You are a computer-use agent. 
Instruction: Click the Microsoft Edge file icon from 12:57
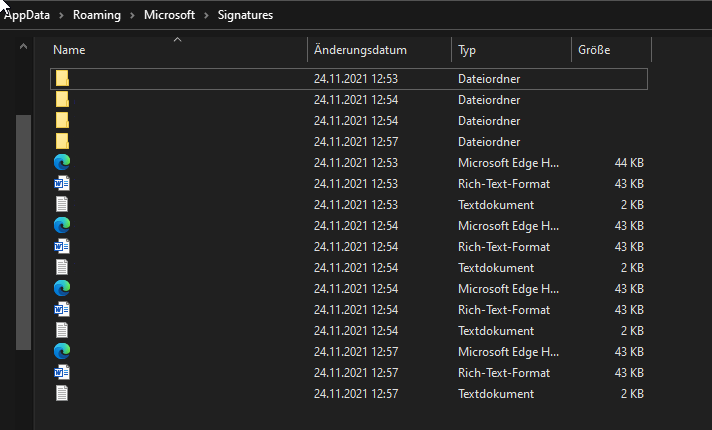point(62,351)
